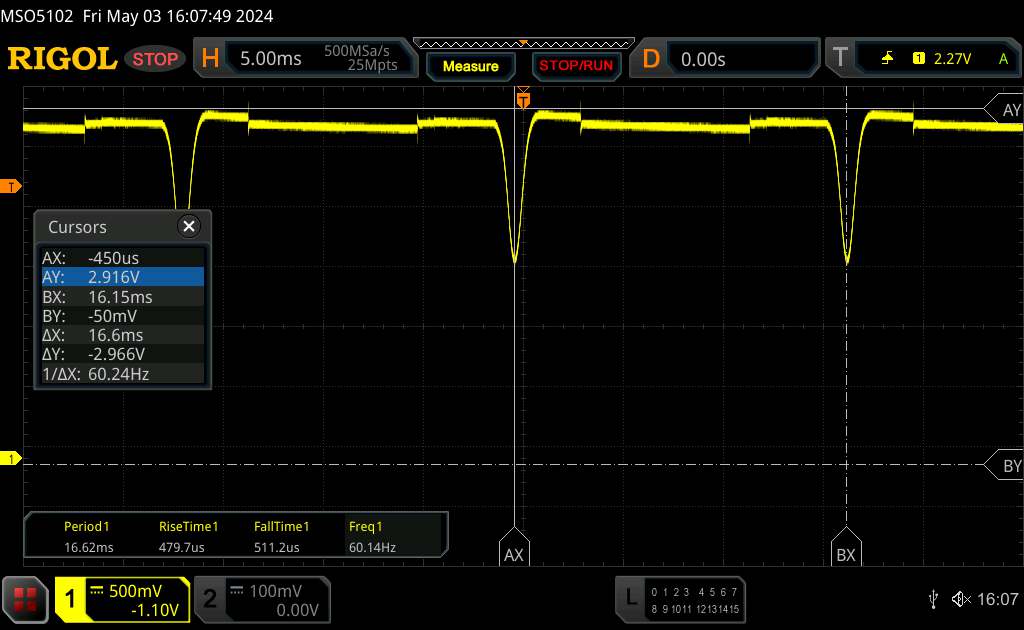Click the H horizontal label icon
Viewport: 1024px width, 630px height.
point(210,58)
